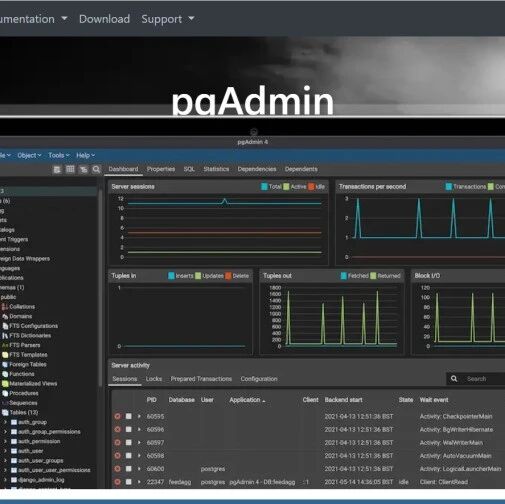Expand details arrow for PID 60600 row
505x504 pixels.
[x=139, y=469]
